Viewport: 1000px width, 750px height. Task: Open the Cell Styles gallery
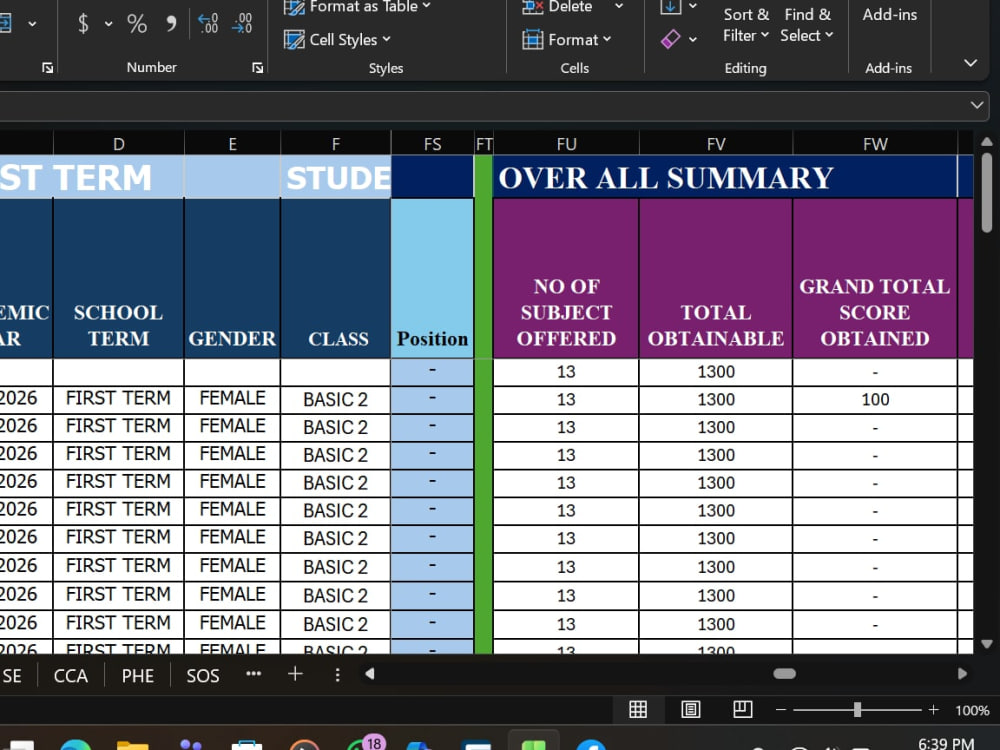337,40
